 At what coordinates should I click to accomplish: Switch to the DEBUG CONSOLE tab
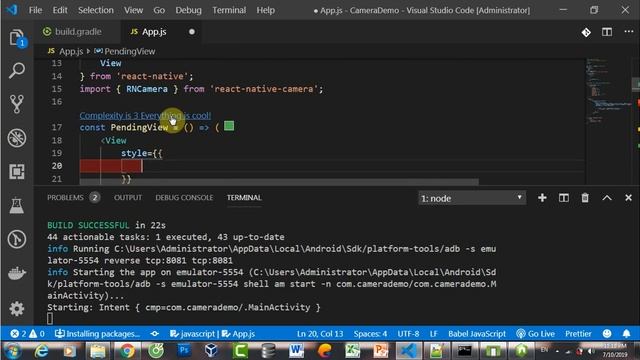[184, 198]
